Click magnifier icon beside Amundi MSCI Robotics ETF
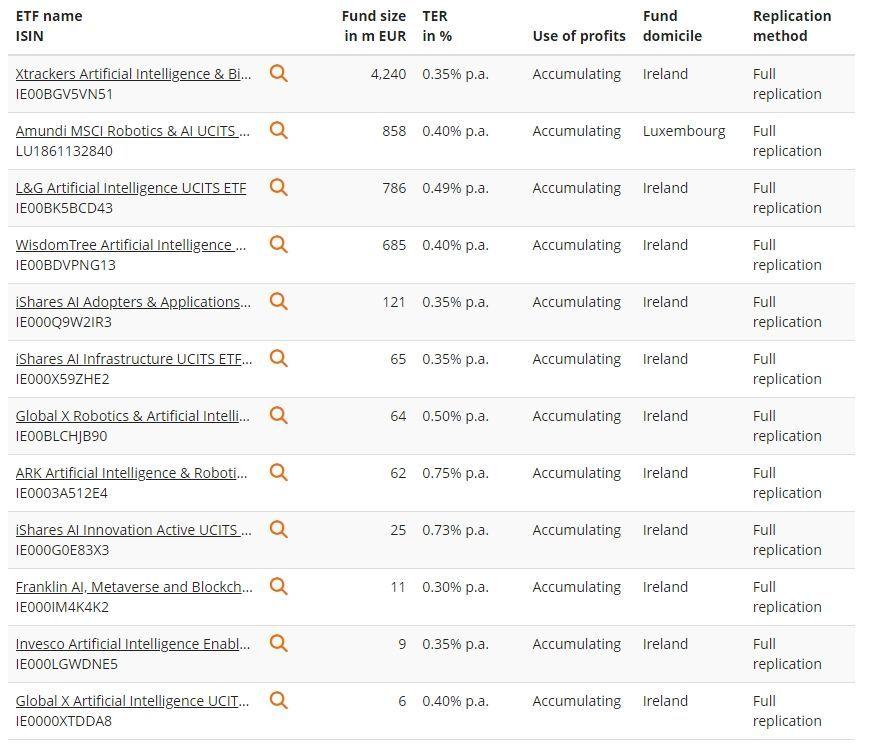Image resolution: width=874 pixels, height=747 pixels. [x=279, y=130]
